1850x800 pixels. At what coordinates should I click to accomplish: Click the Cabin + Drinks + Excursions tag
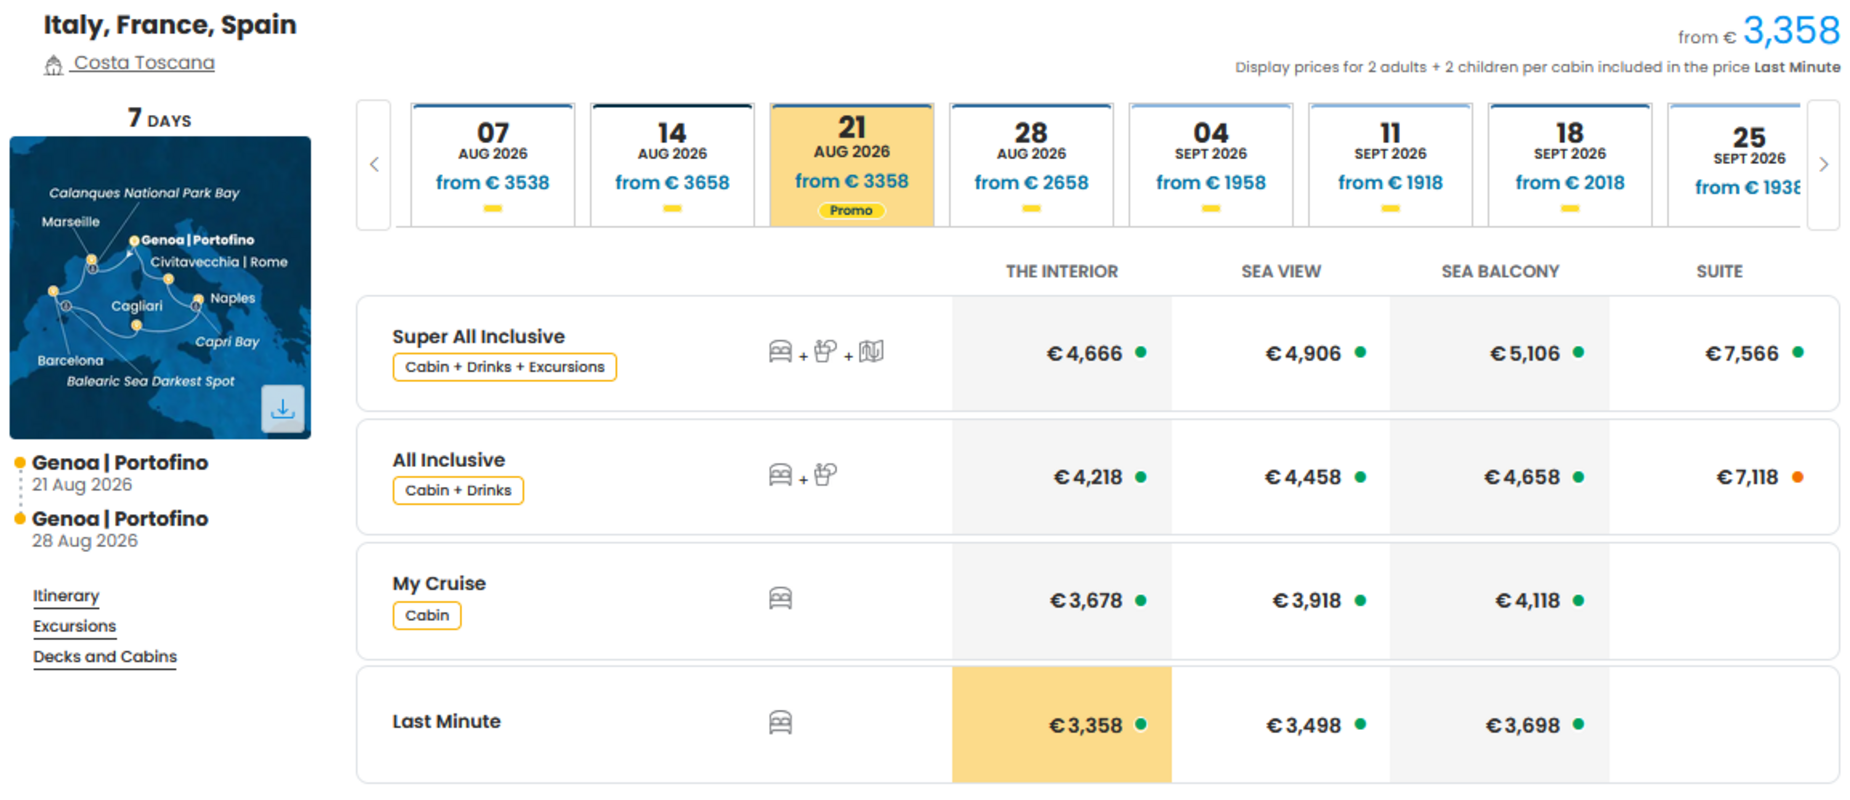coord(505,367)
